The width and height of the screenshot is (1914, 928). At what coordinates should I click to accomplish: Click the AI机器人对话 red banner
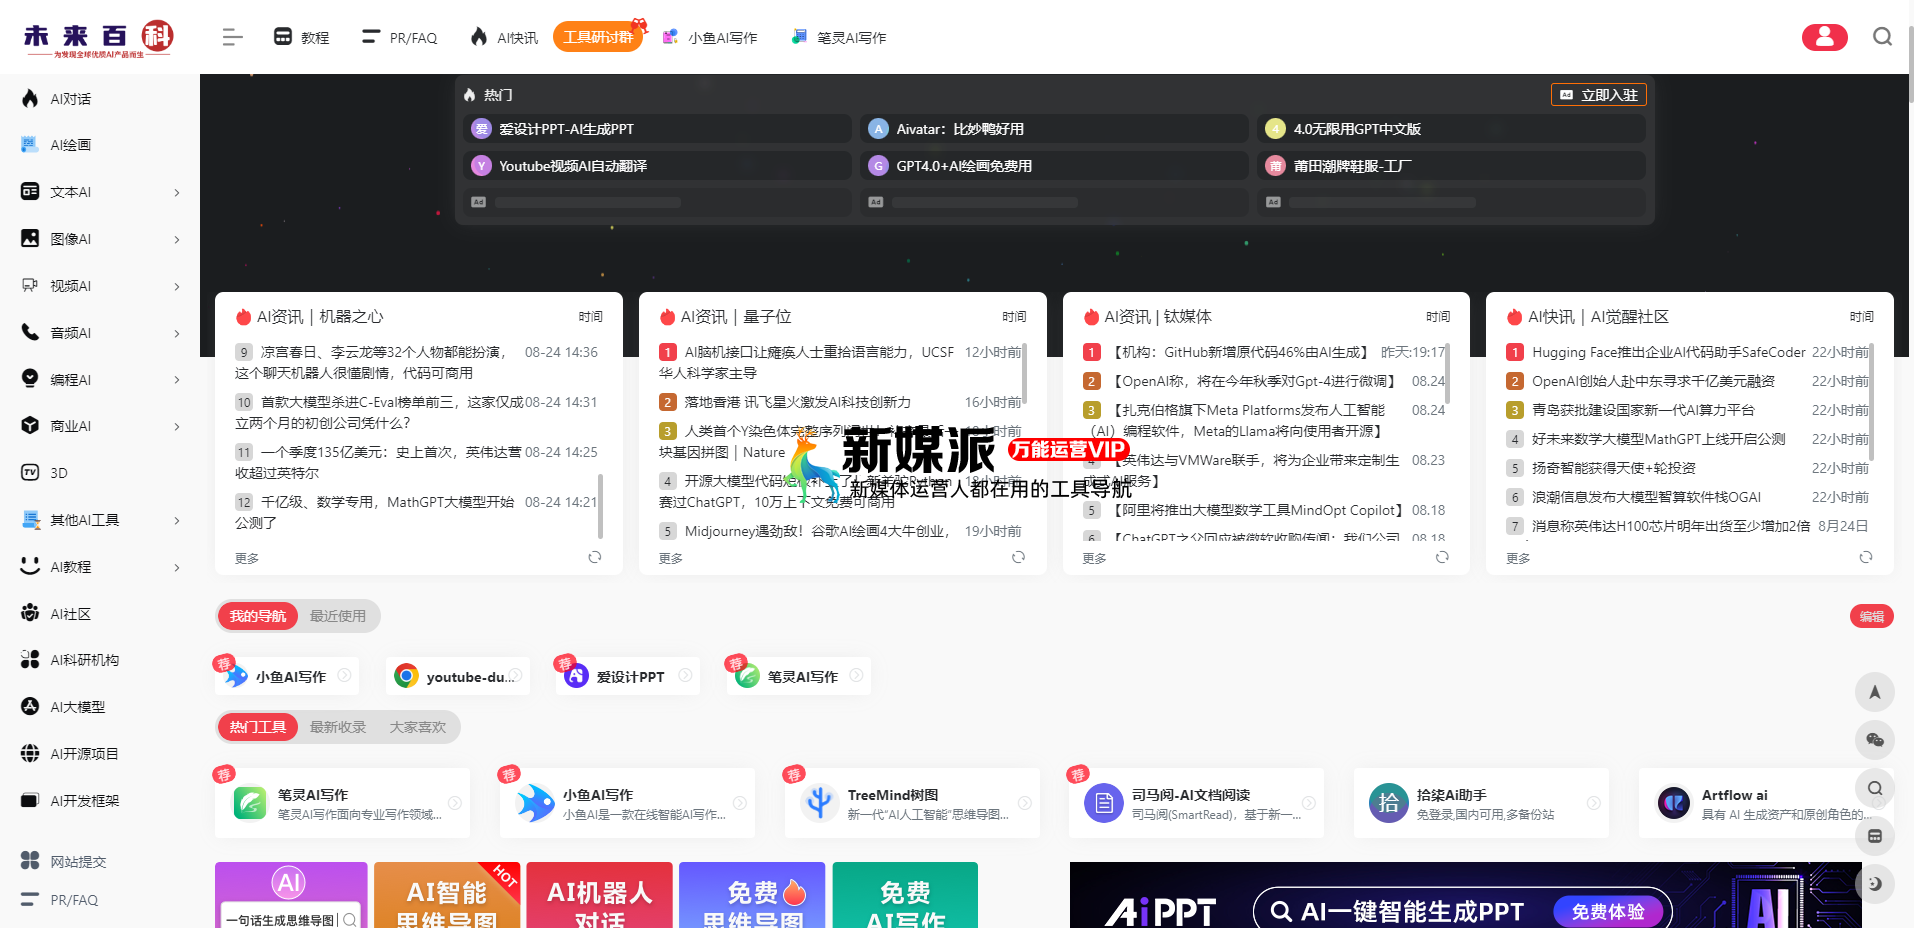[x=600, y=895]
